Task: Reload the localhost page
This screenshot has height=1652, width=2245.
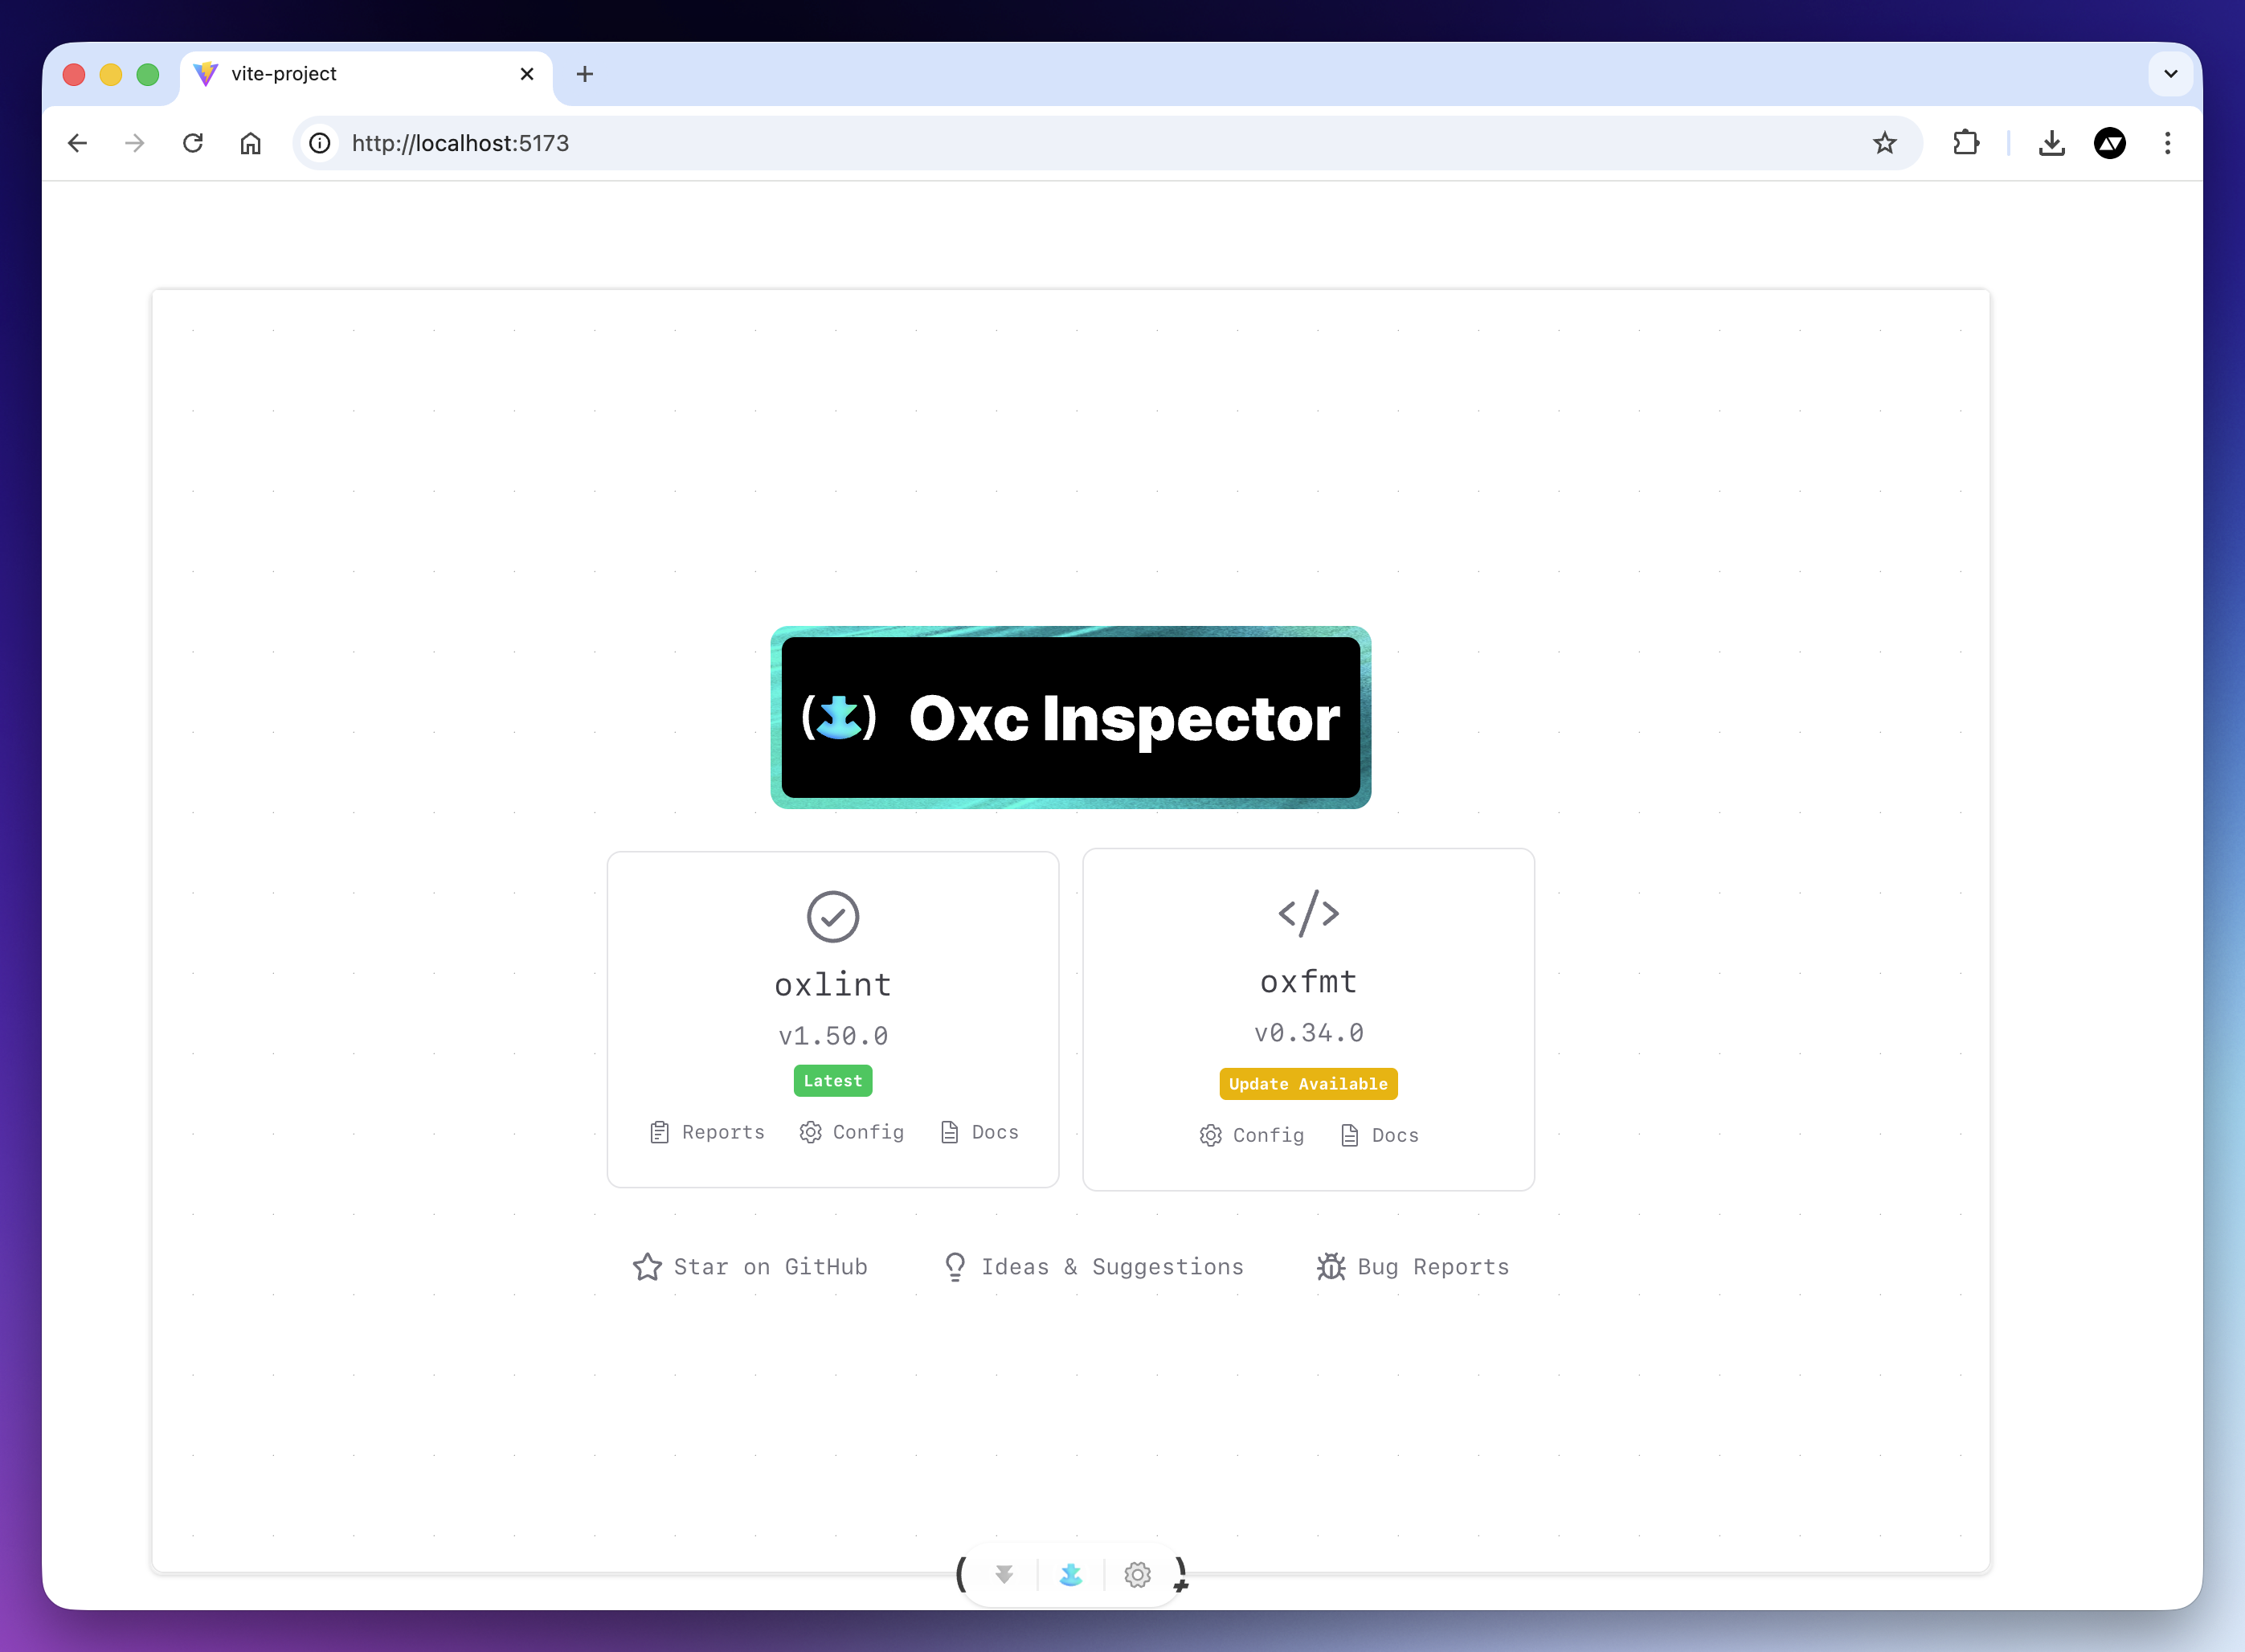Action: 193,143
